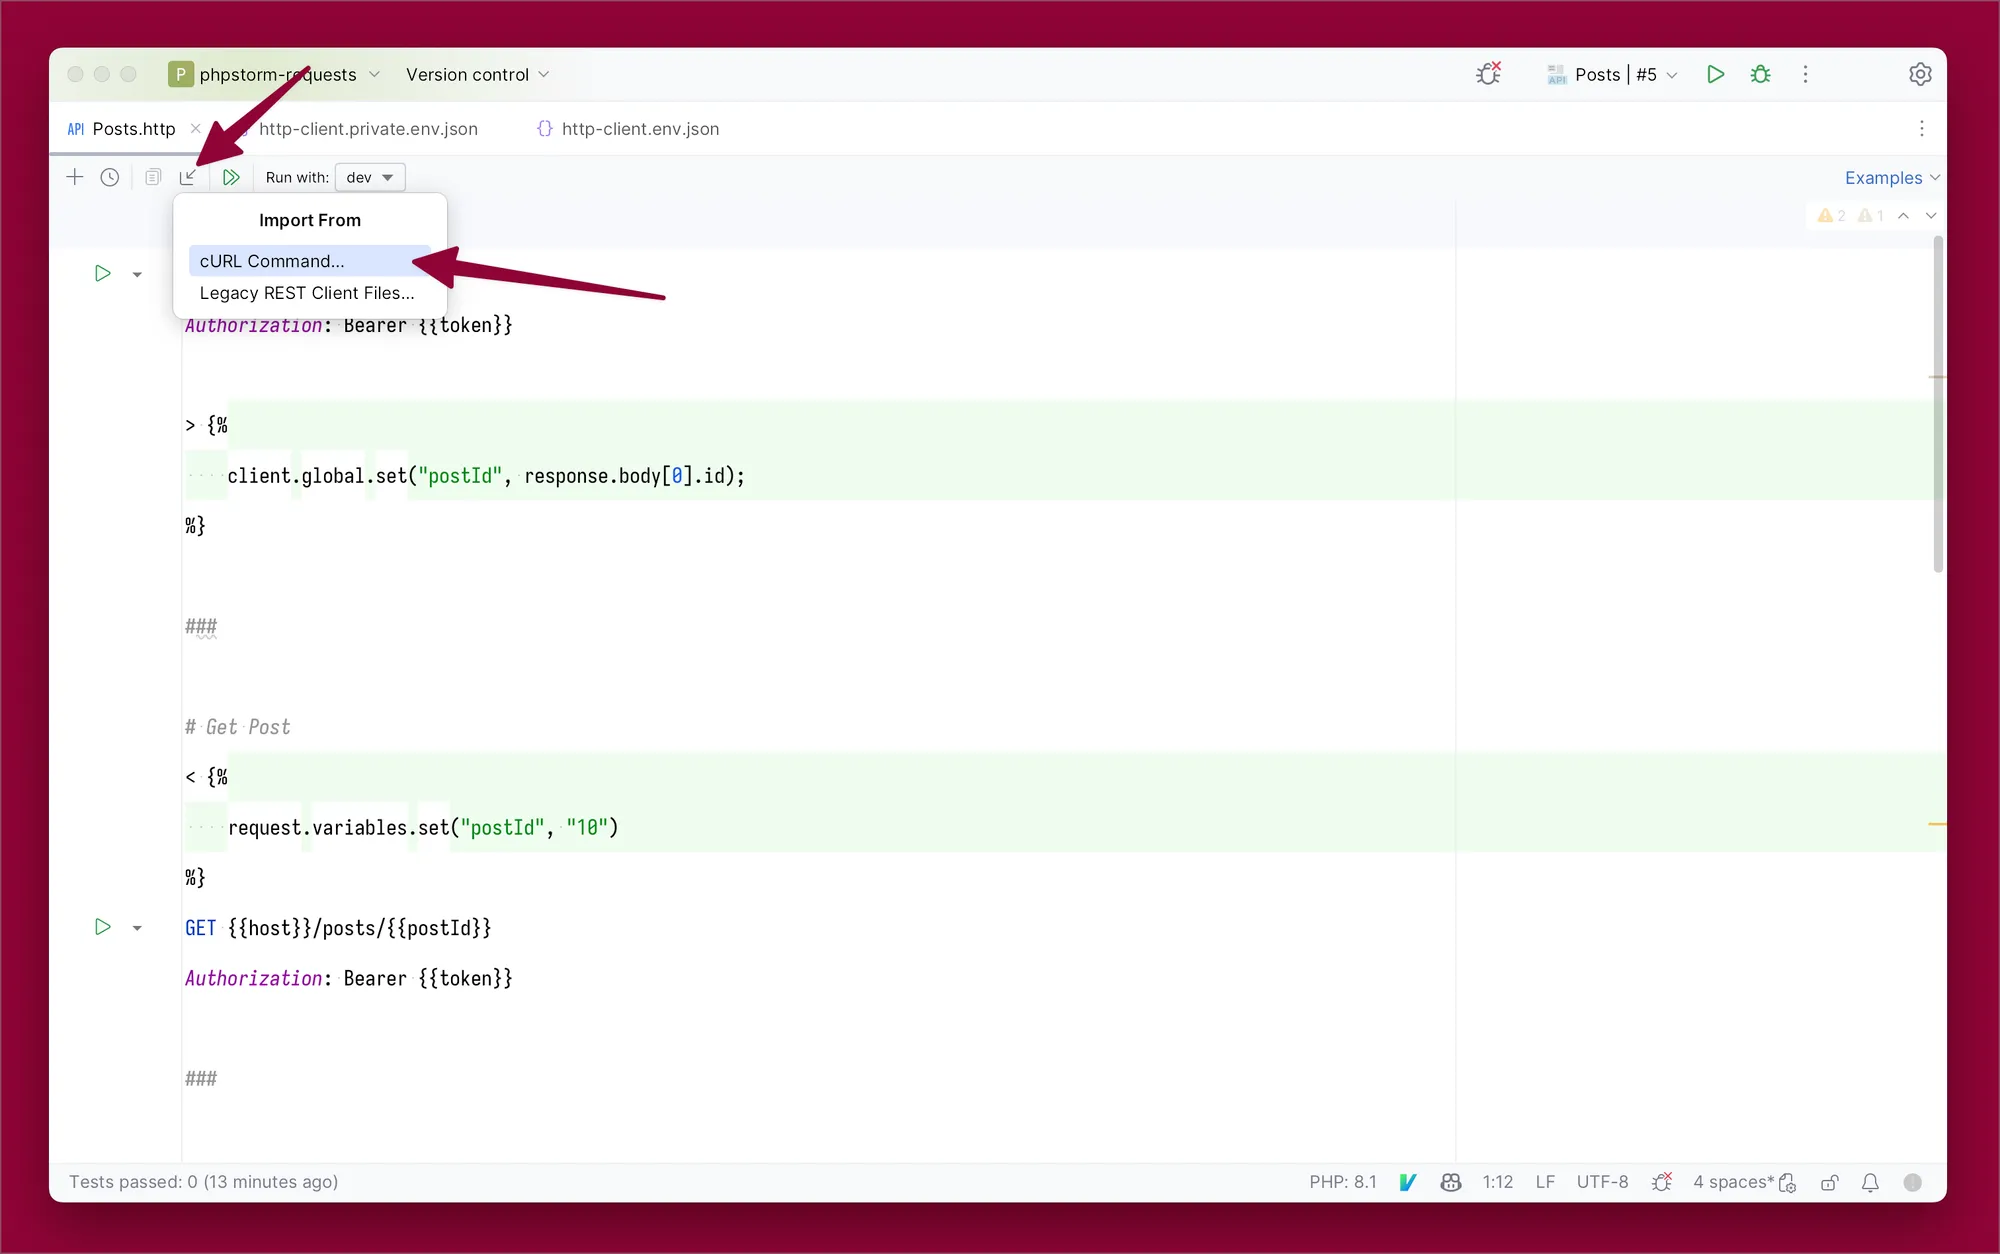Run the first request via gutter play icon
This screenshot has width=2000, height=1254.
102,273
